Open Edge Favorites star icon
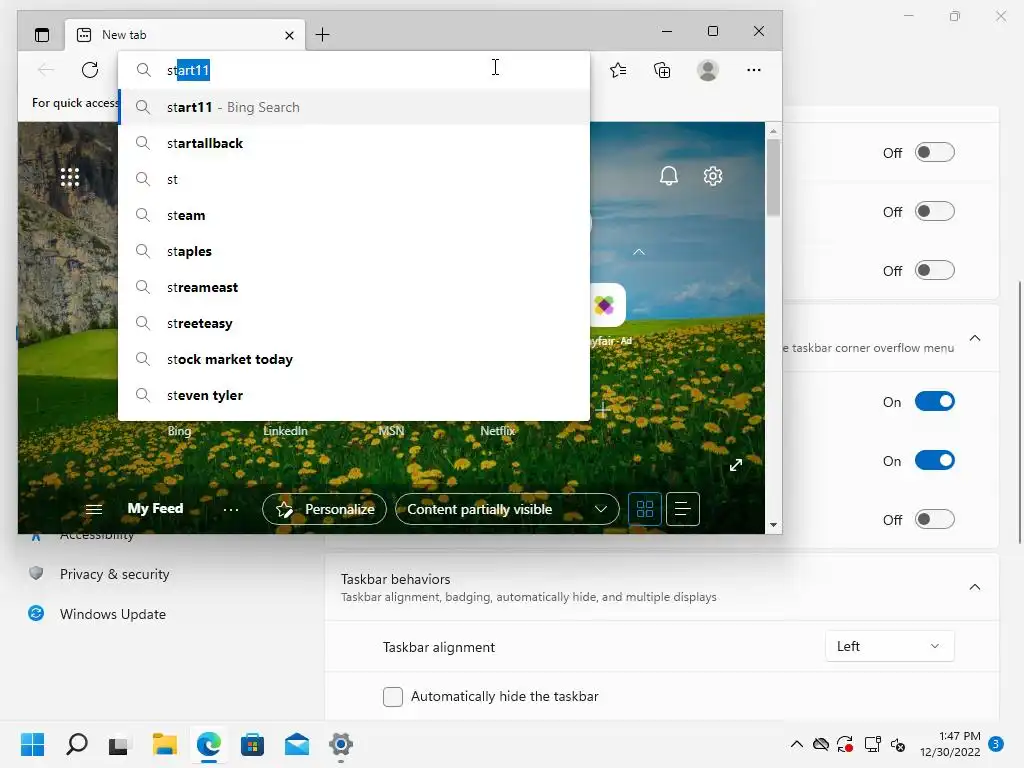Screen dimensions: 1024x768 click(x=618, y=70)
